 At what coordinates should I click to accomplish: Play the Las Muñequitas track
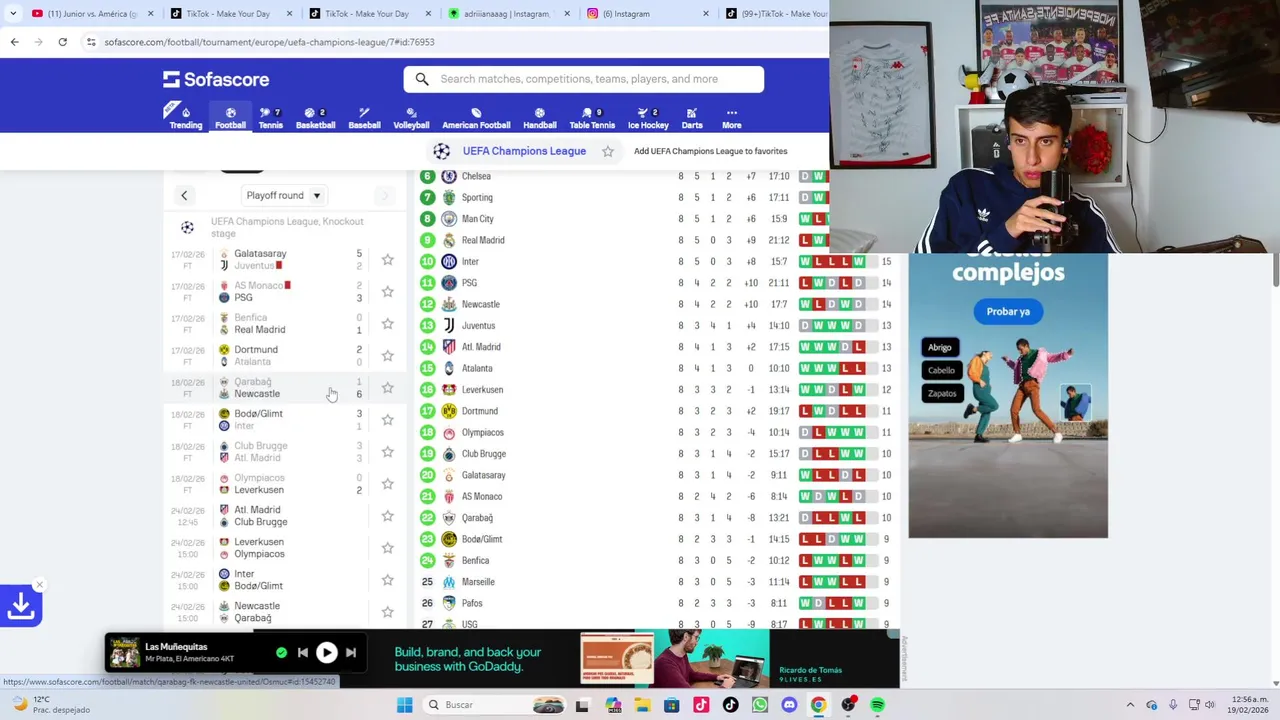[326, 653]
